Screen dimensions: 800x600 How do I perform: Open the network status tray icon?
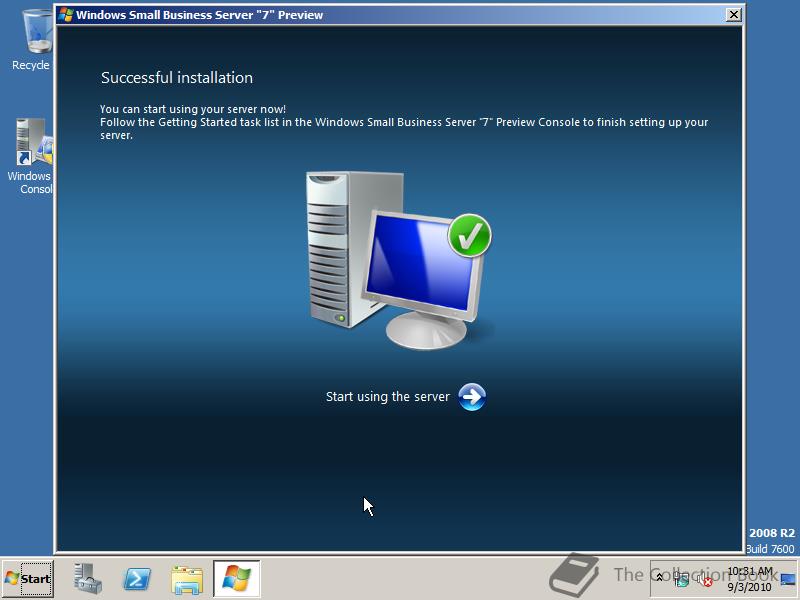(682, 579)
